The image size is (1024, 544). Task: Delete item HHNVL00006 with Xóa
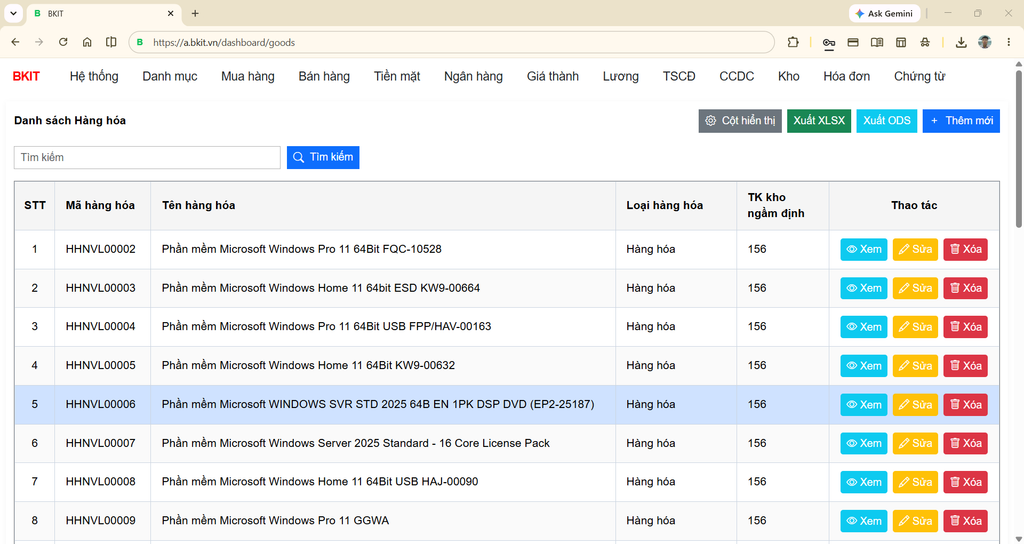[x=965, y=405]
